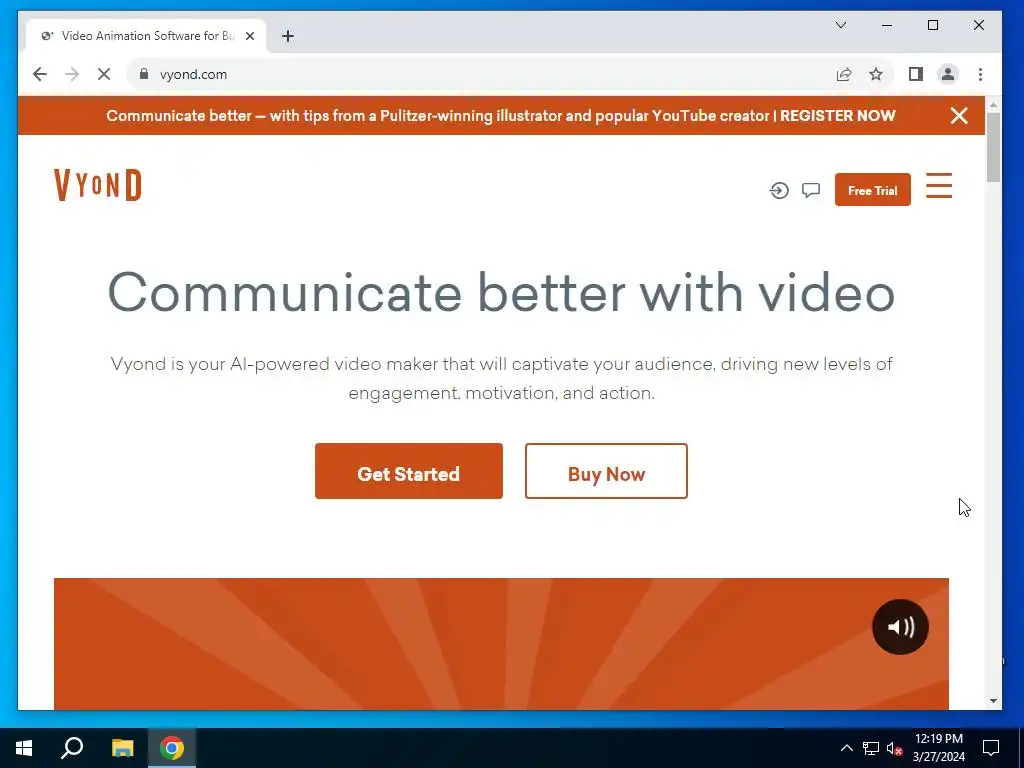Open the Windows notification center

point(991,748)
